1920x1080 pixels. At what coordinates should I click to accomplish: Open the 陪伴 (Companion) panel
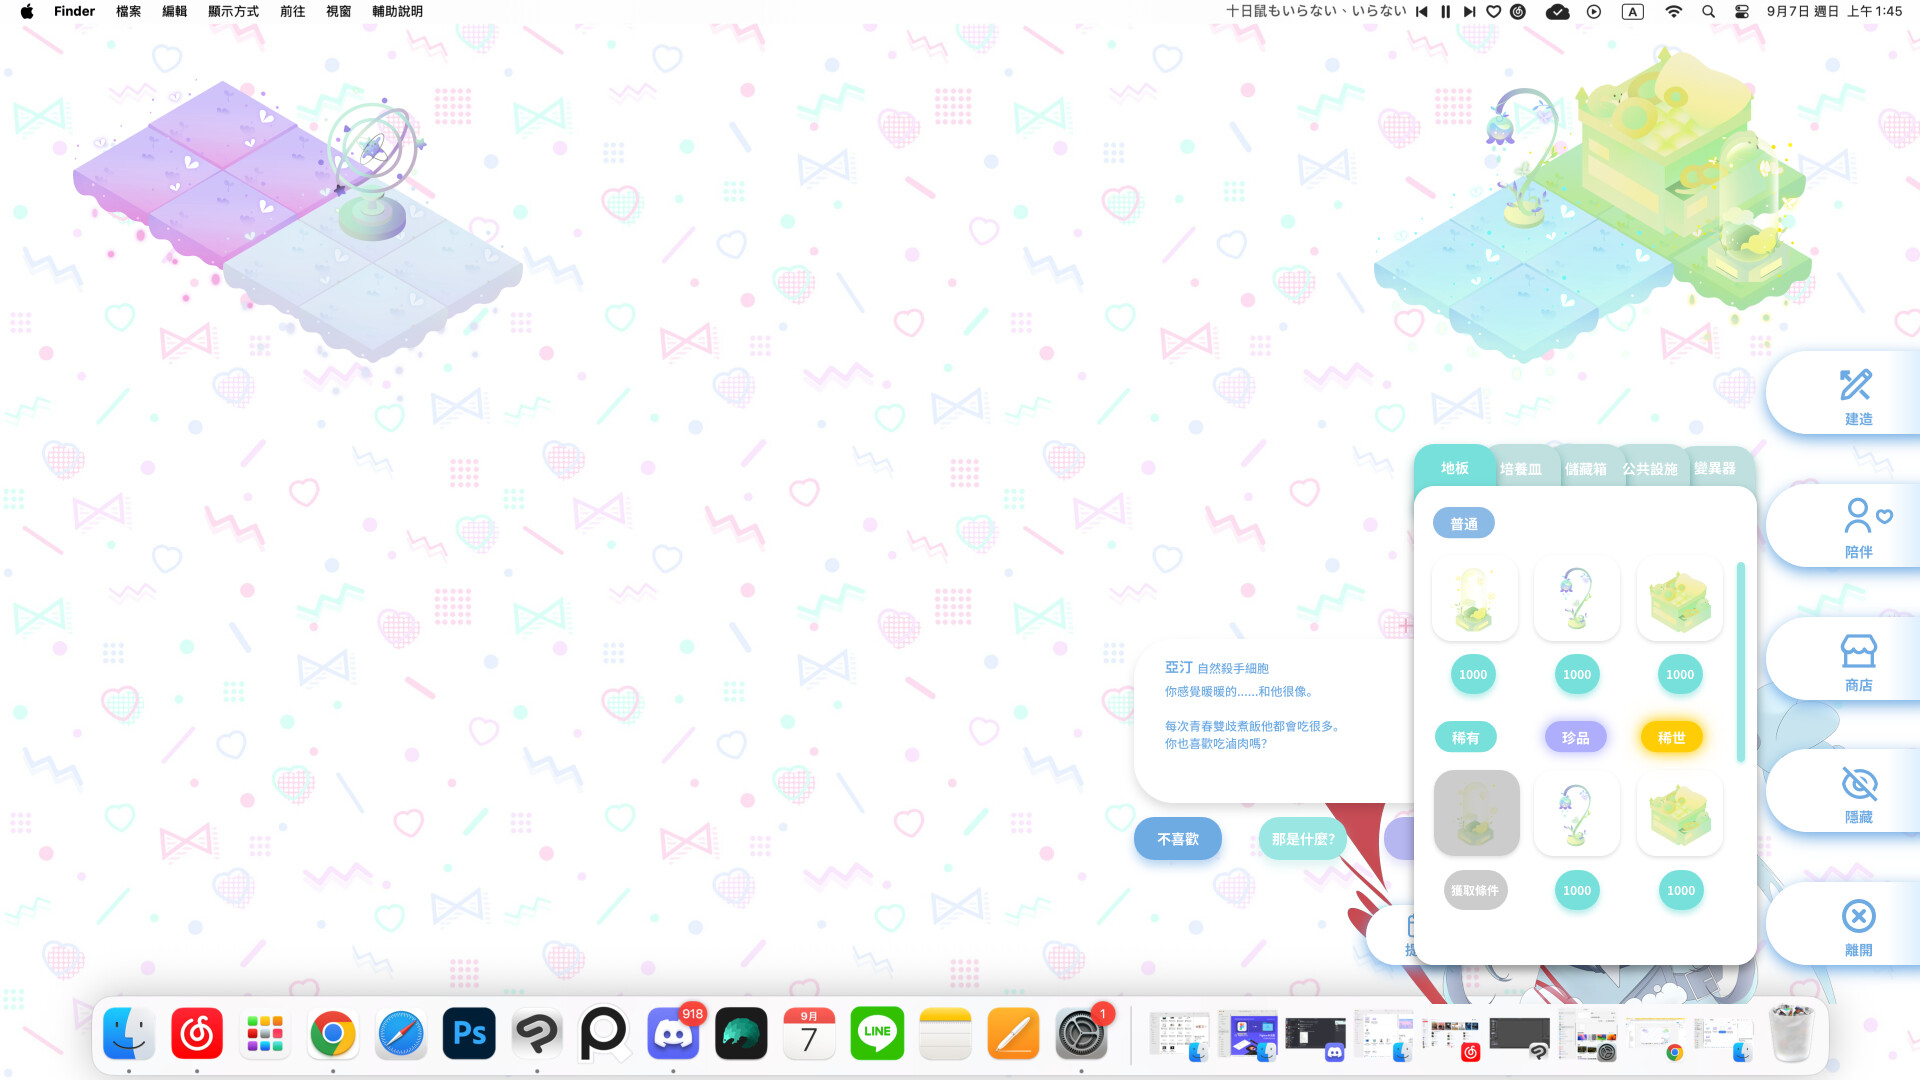point(1857,525)
